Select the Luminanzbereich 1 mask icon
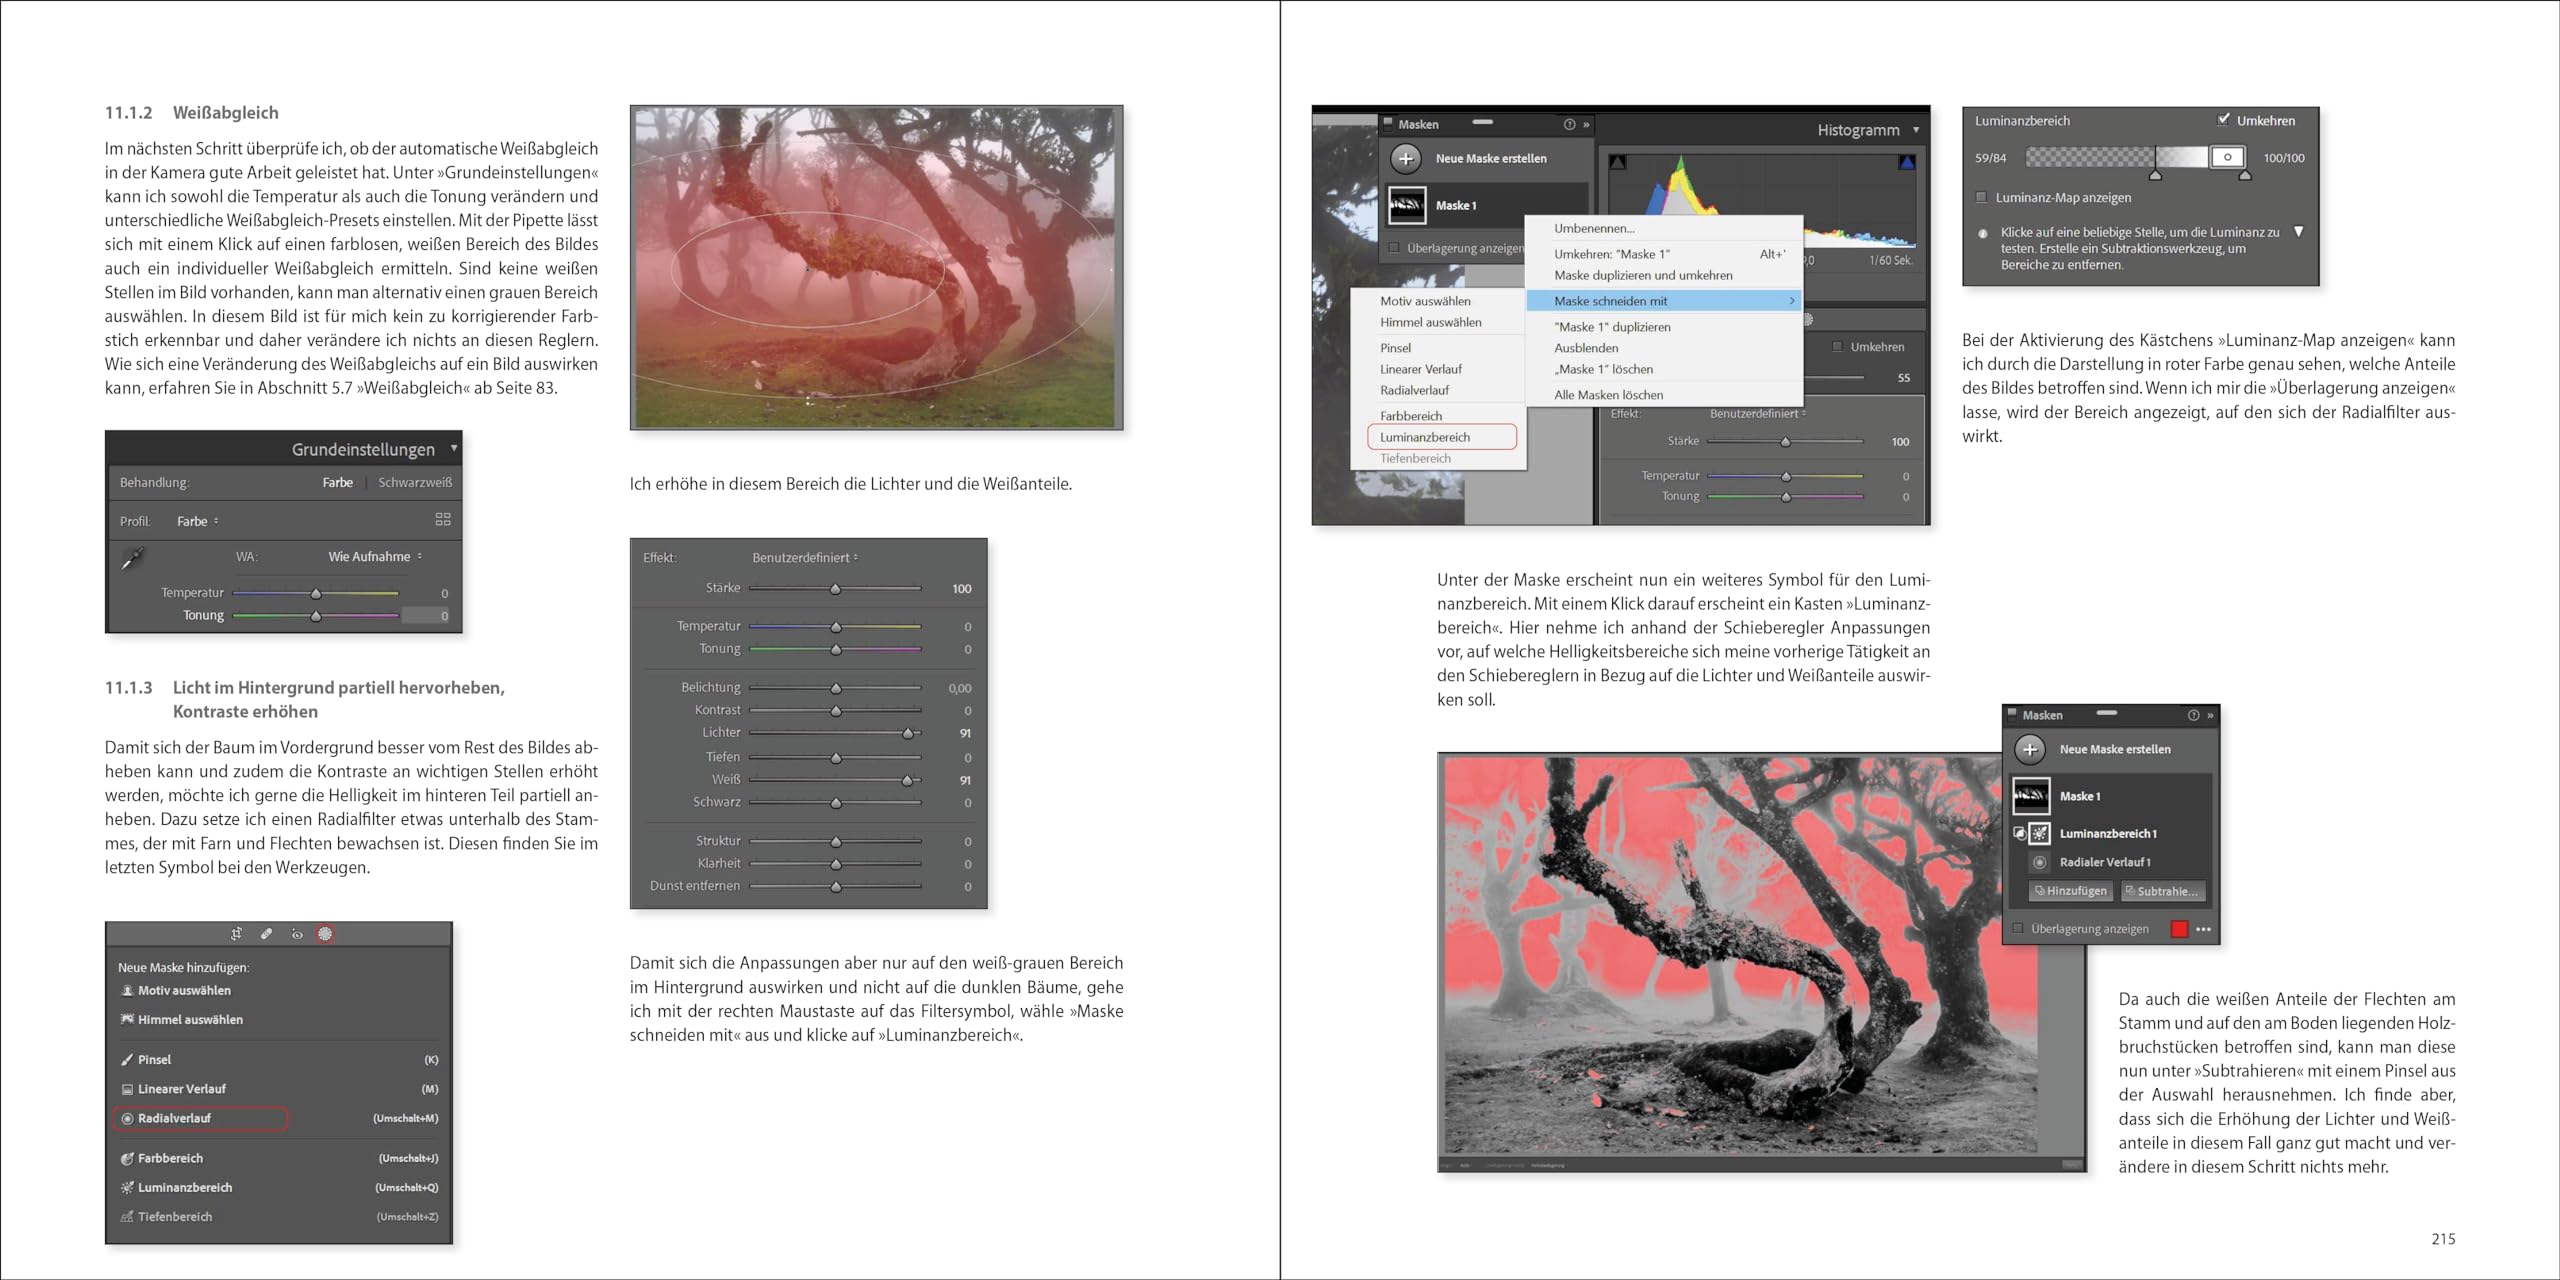This screenshot has height=1280, width=2560. click(2040, 833)
